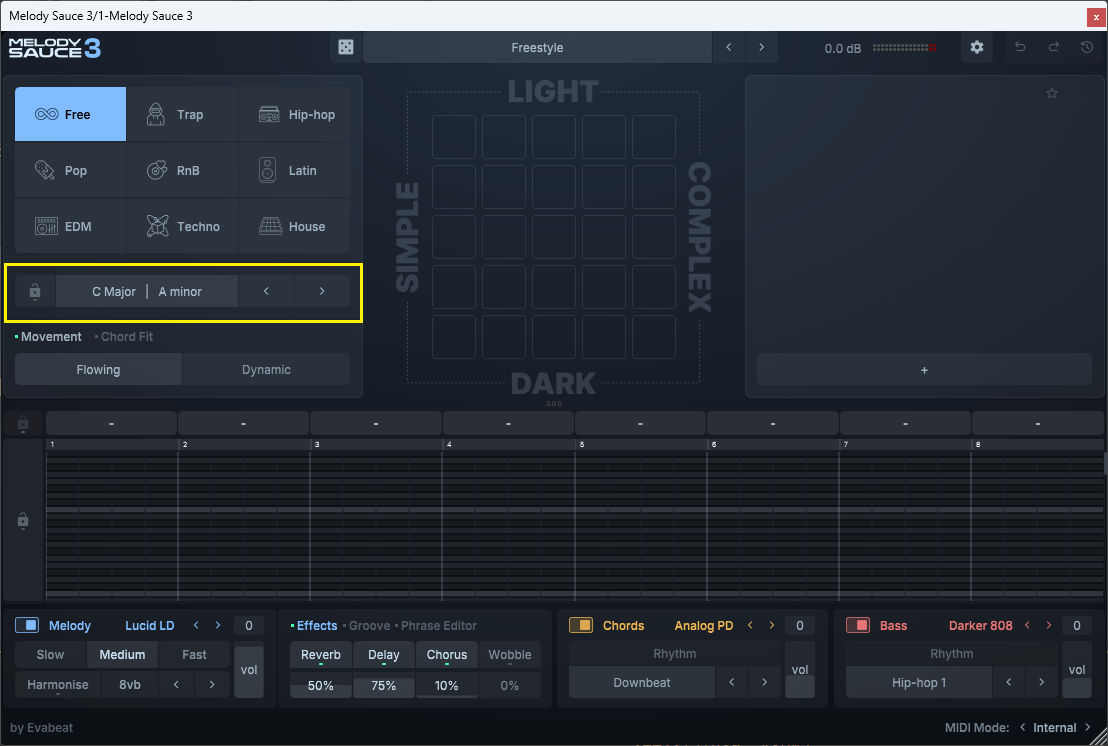This screenshot has width=1108, height=746.
Task: Disable the Bass track toggle
Action: point(858,626)
